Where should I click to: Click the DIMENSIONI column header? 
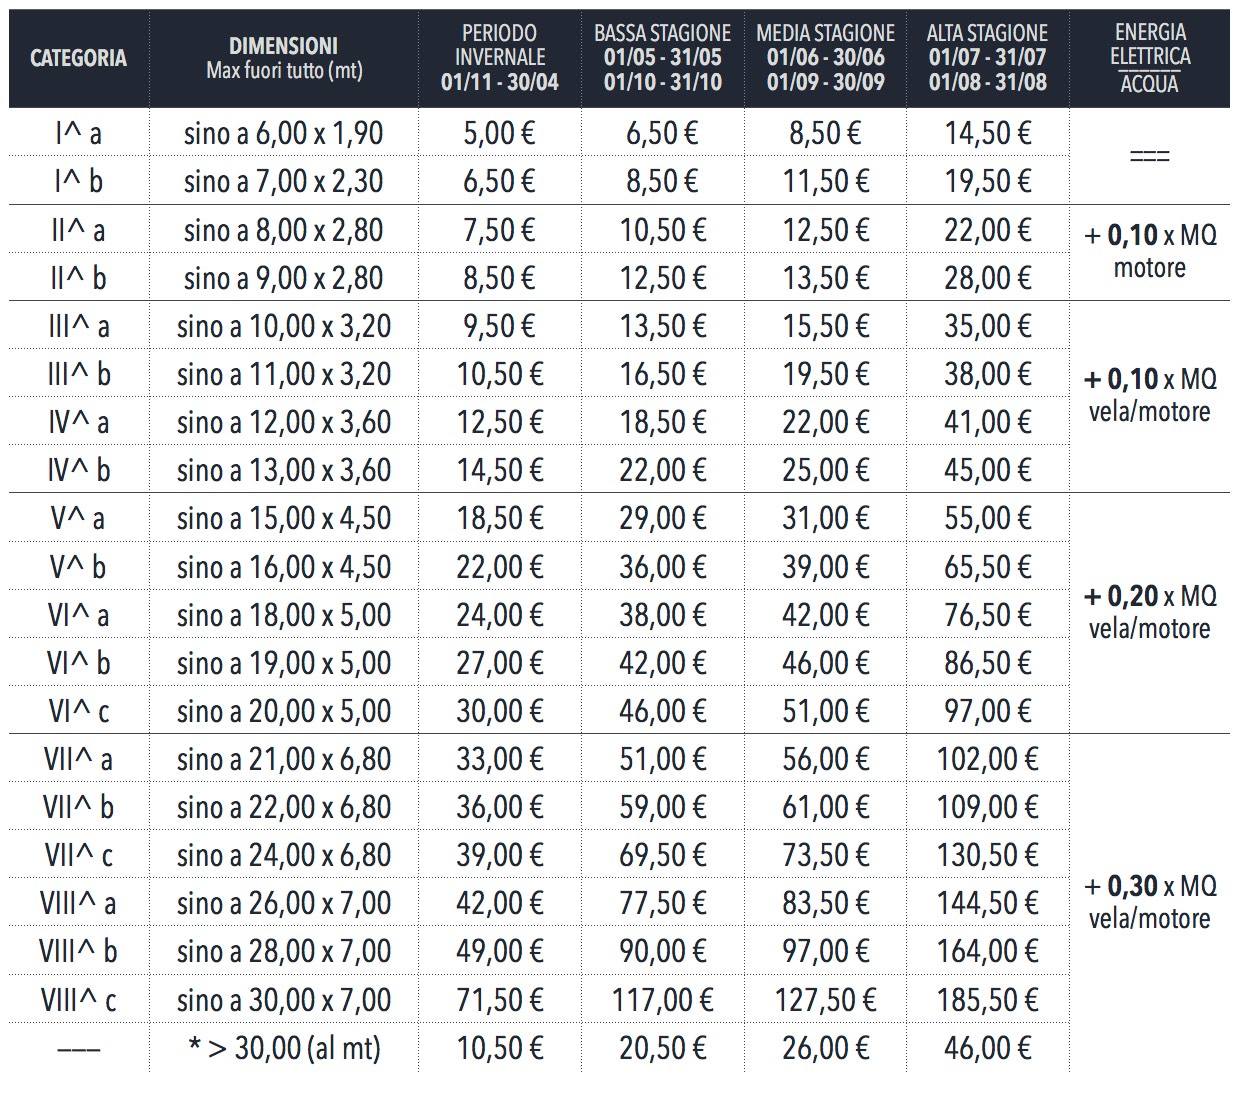click(284, 58)
